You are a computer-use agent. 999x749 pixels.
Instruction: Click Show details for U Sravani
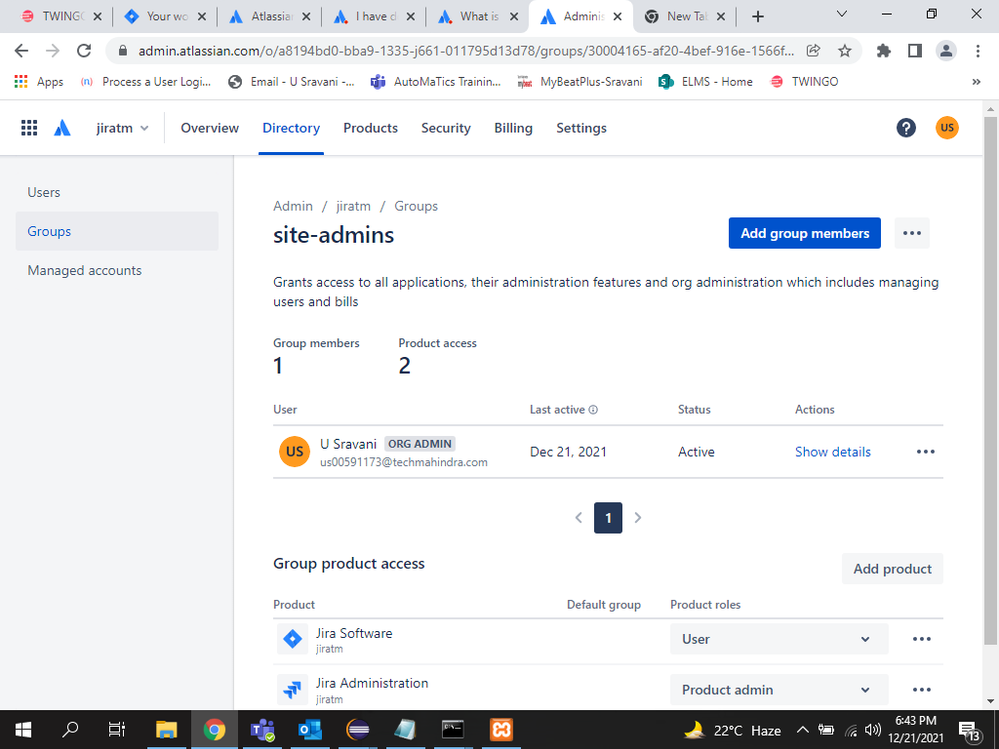833,452
